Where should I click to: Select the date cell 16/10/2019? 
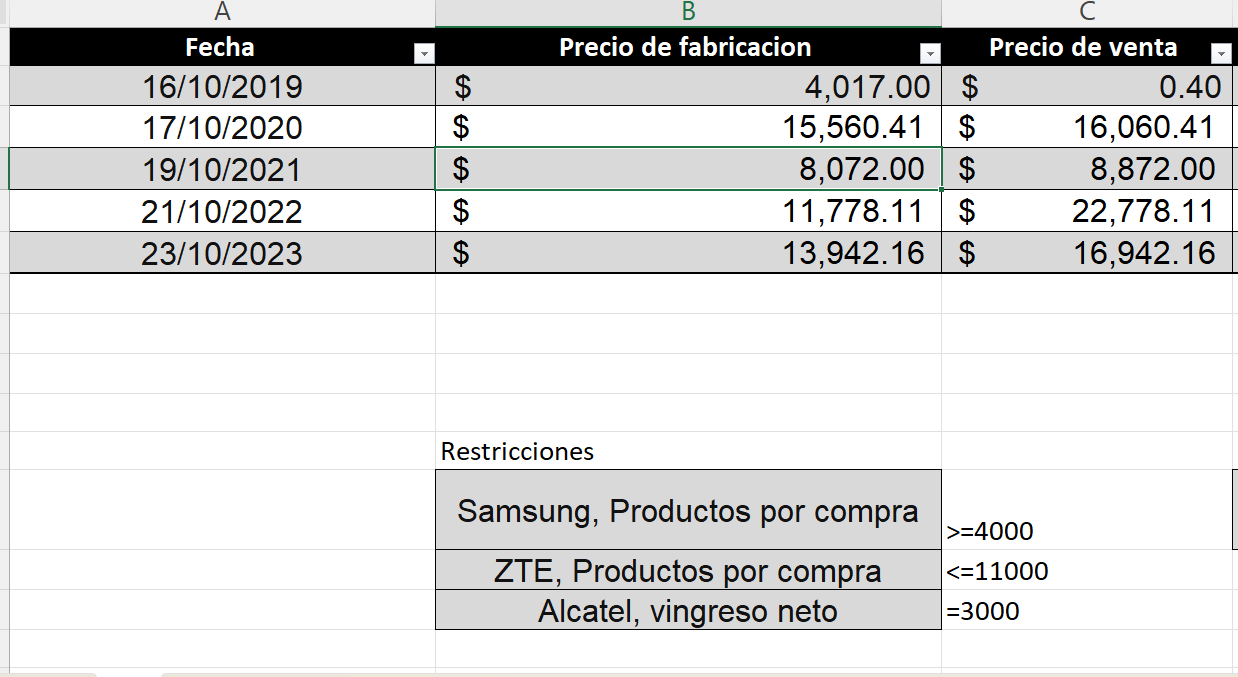222,87
